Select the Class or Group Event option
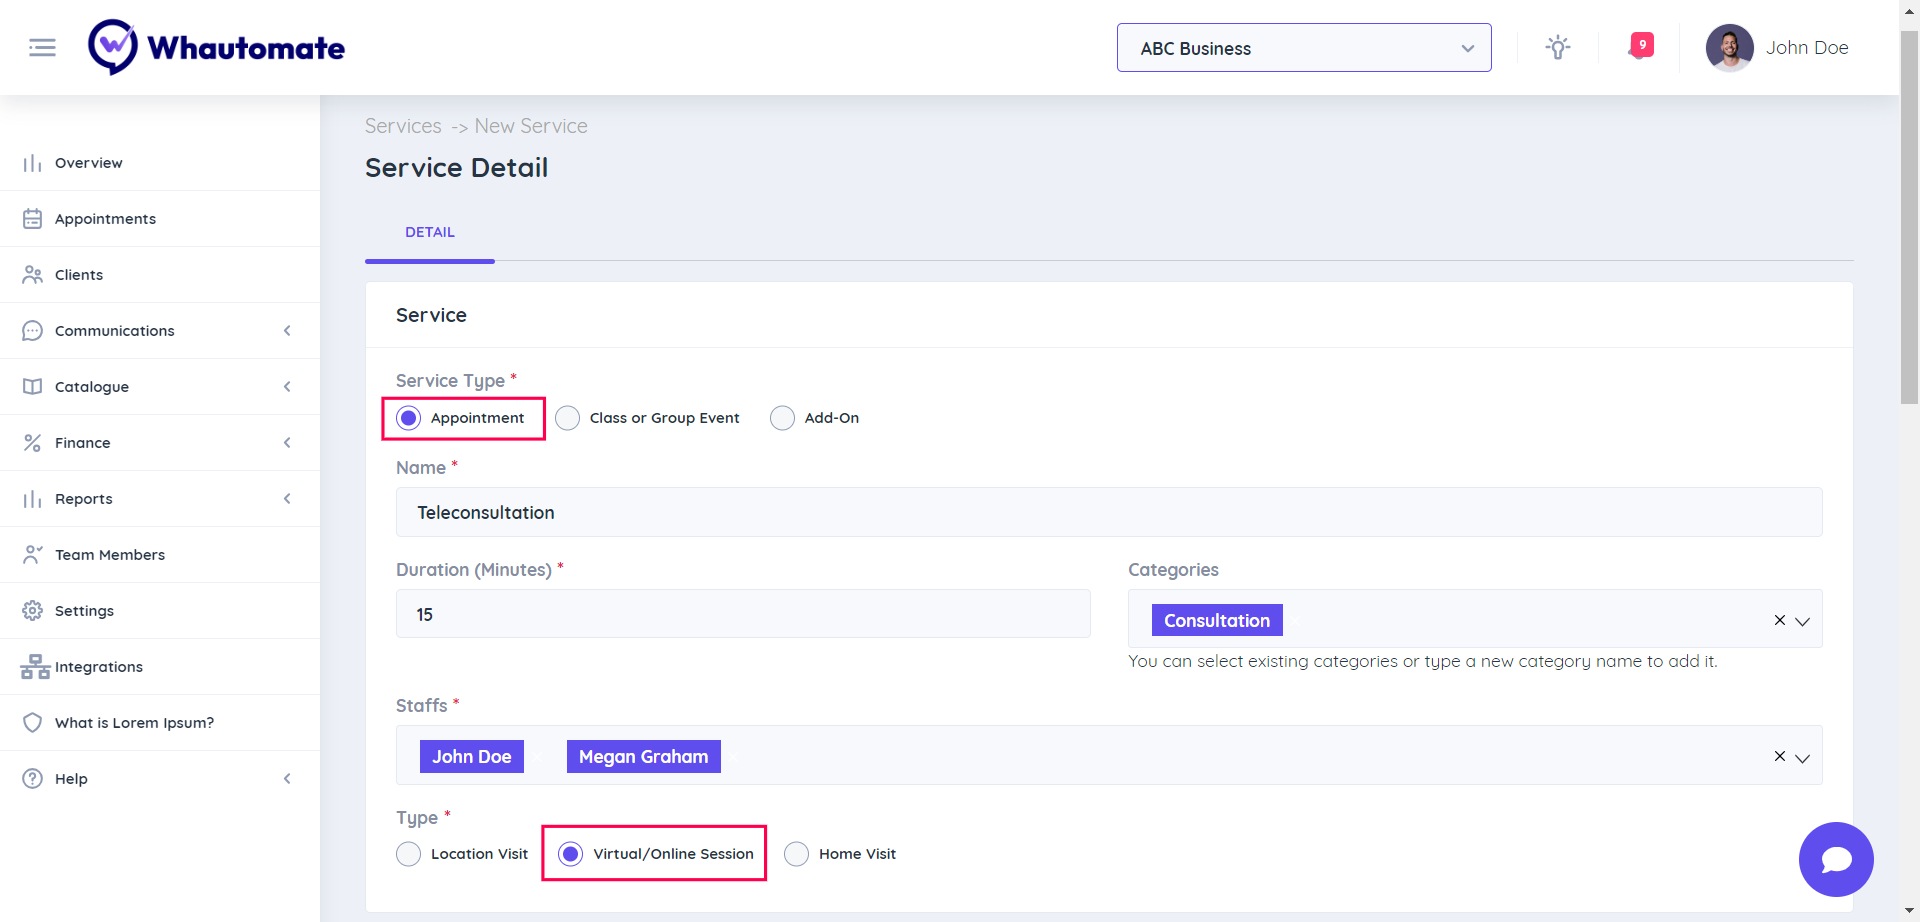 coord(568,418)
